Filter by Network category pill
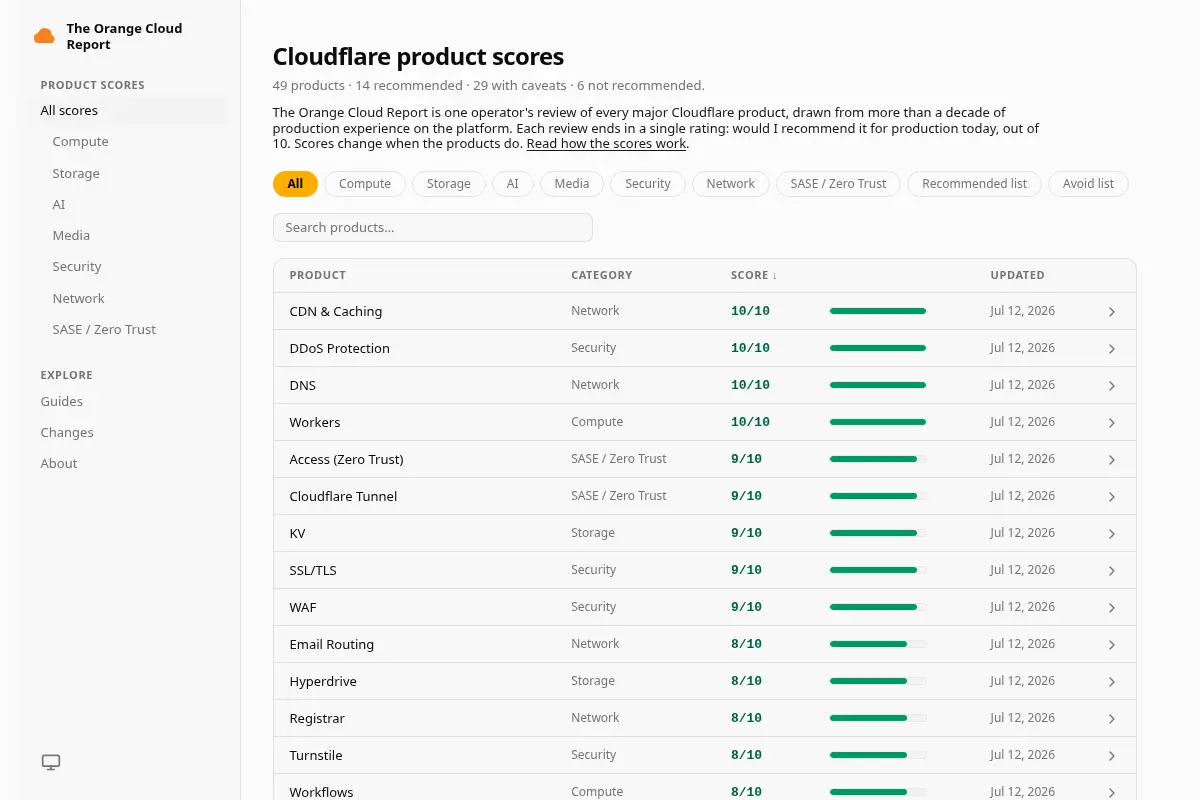The height and width of the screenshot is (800, 1200). [731, 184]
